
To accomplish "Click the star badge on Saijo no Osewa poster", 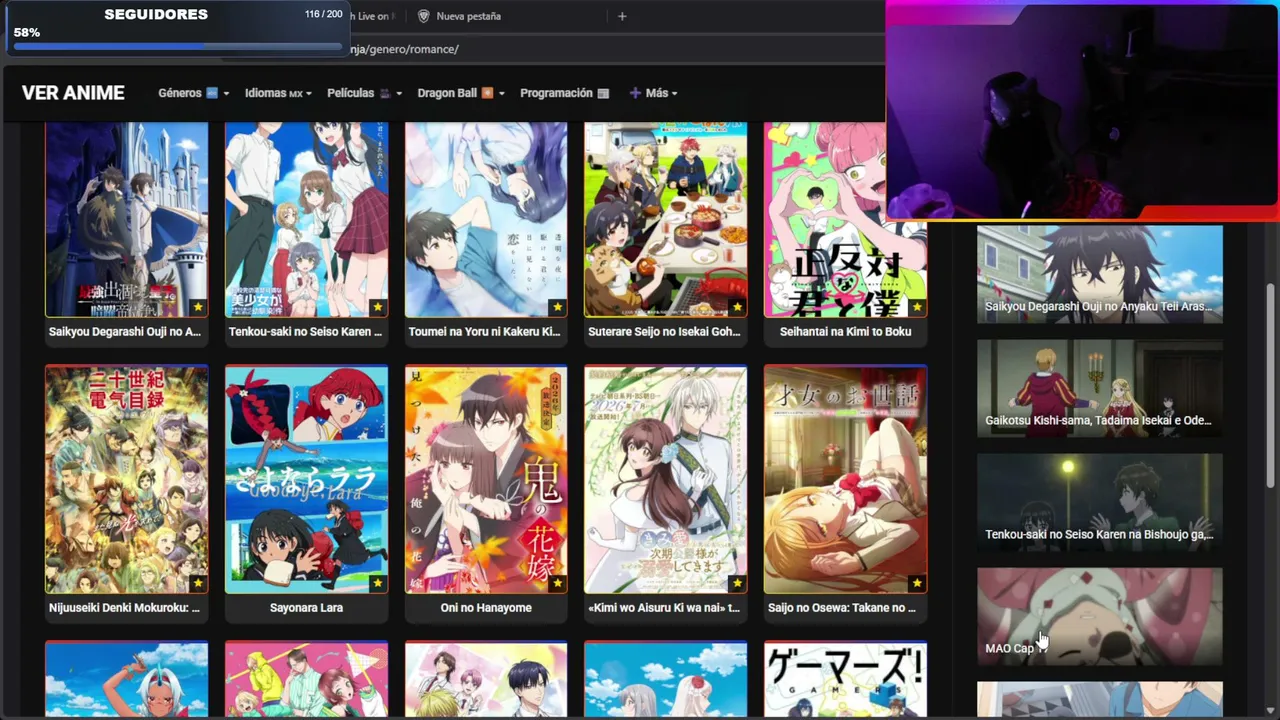I will [x=917, y=583].
